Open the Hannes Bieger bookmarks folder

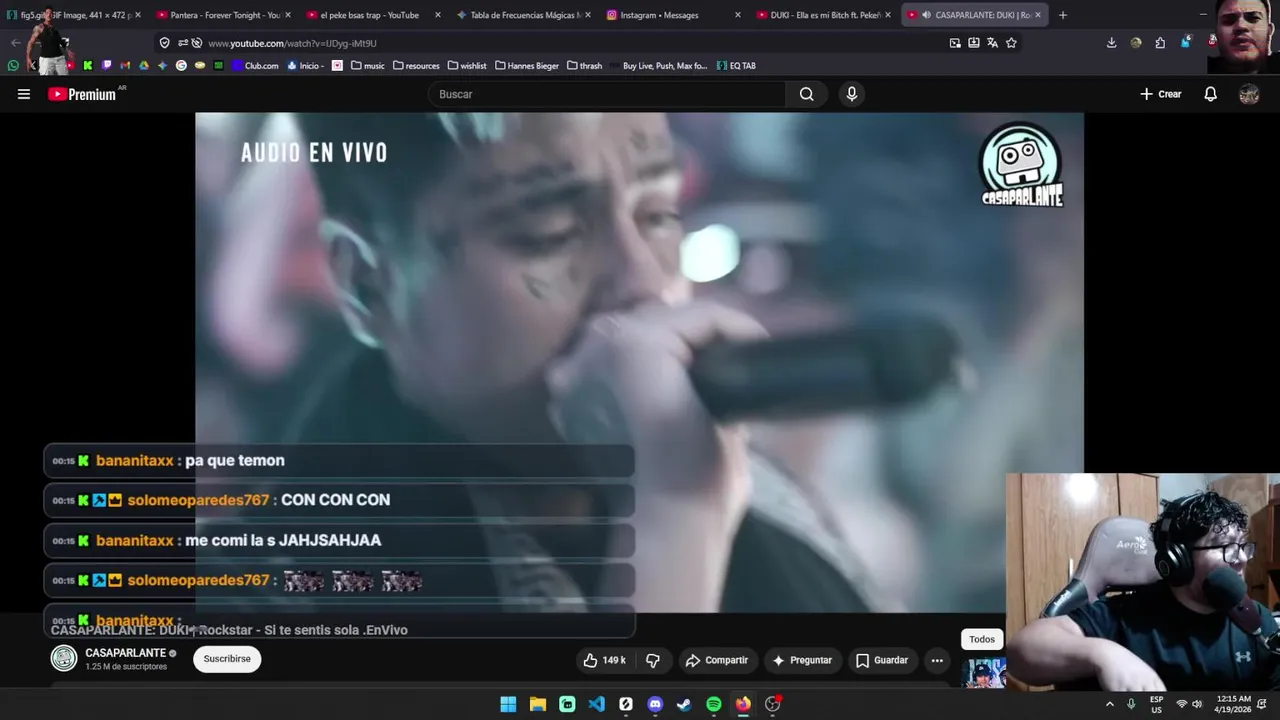pos(527,66)
